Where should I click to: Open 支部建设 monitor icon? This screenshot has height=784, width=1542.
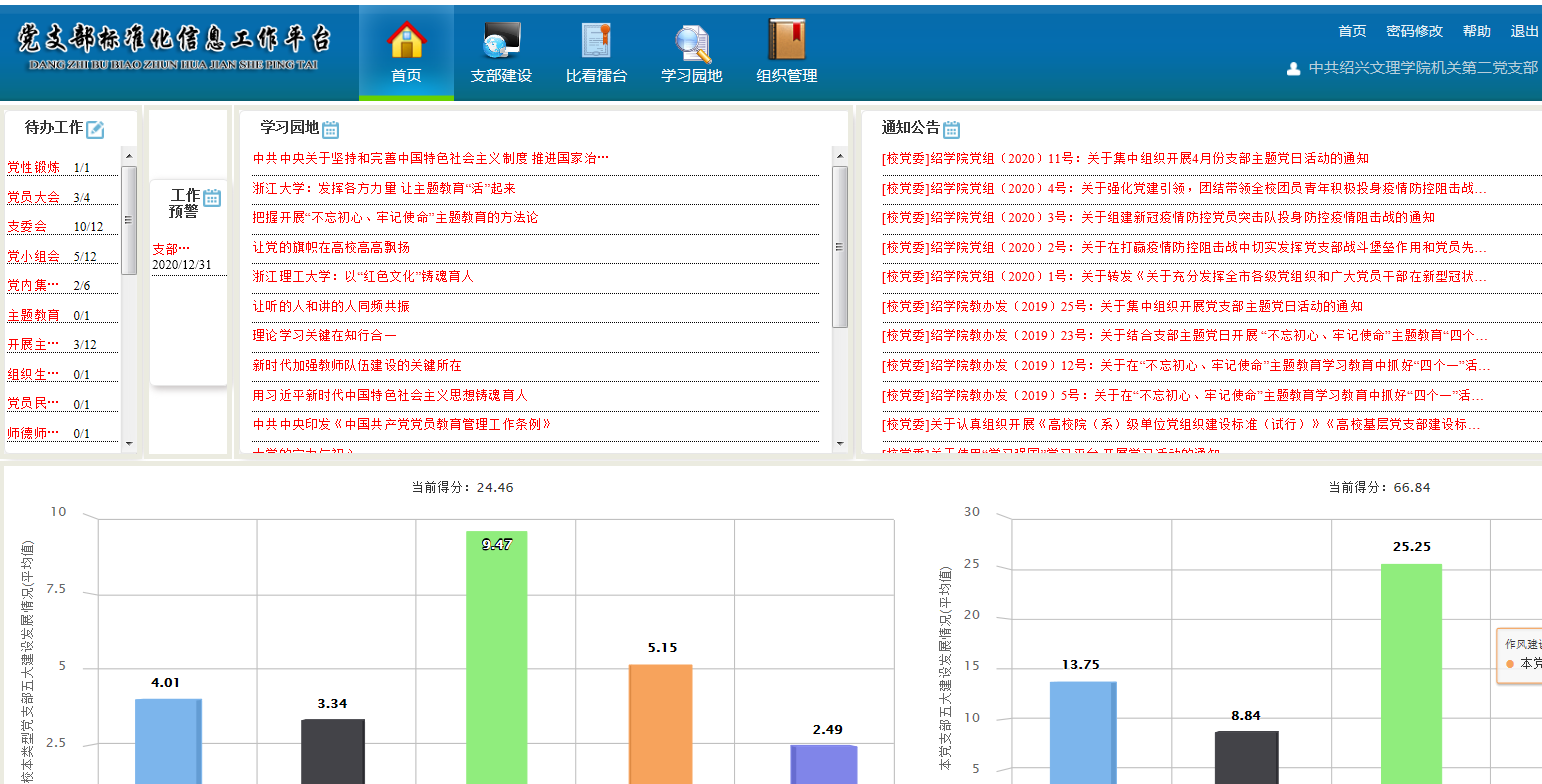tap(501, 41)
